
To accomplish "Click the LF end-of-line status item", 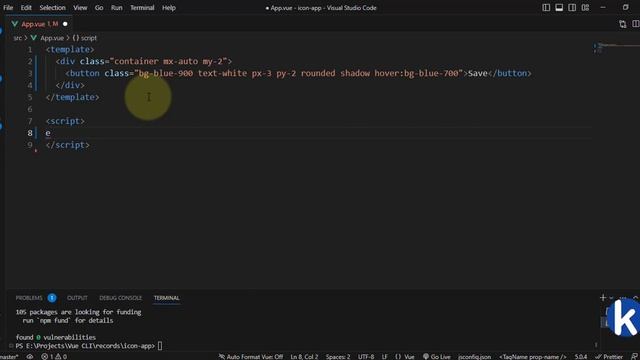I will click(384, 357).
